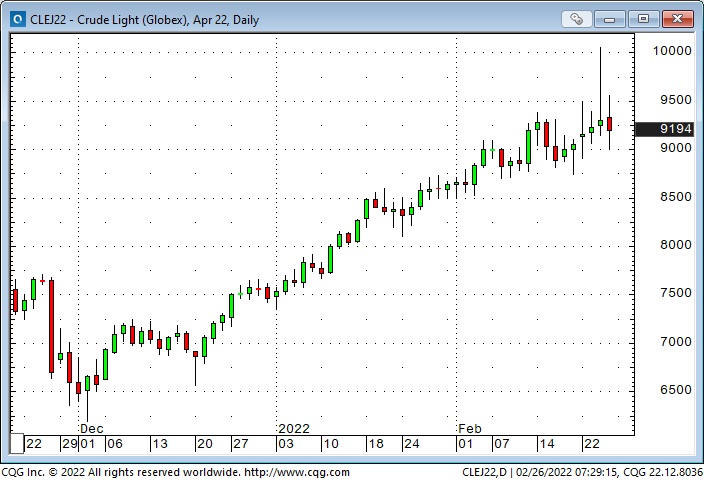Image resolution: width=704 pixels, height=480 pixels.
Task: Click the 7000 price axis label
Action: tap(676, 342)
